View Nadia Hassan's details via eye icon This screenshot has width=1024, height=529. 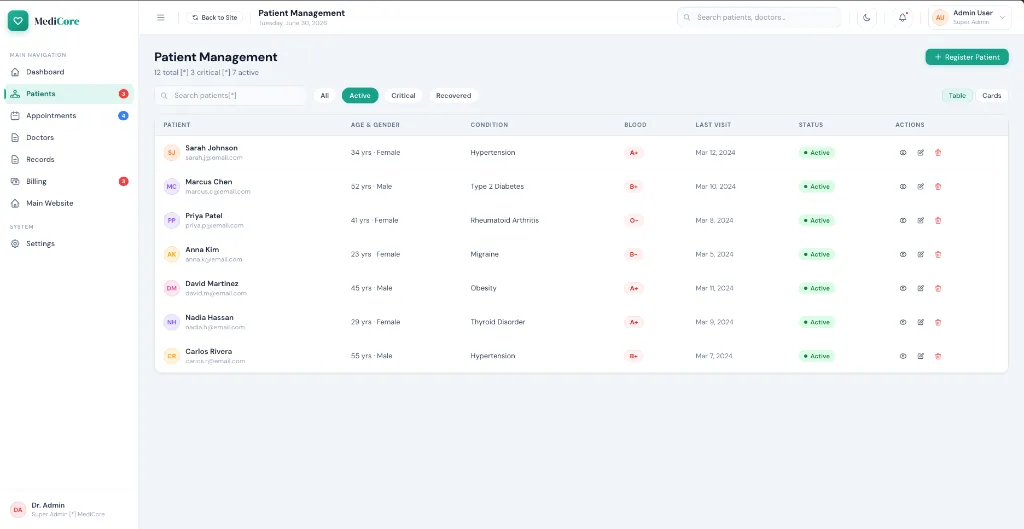pyautogui.click(x=903, y=323)
